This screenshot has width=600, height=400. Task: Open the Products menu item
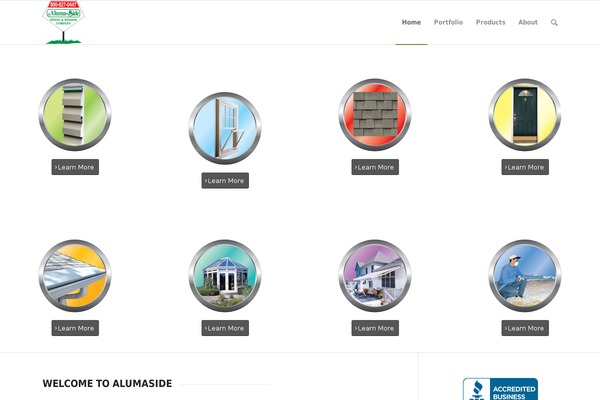491,22
